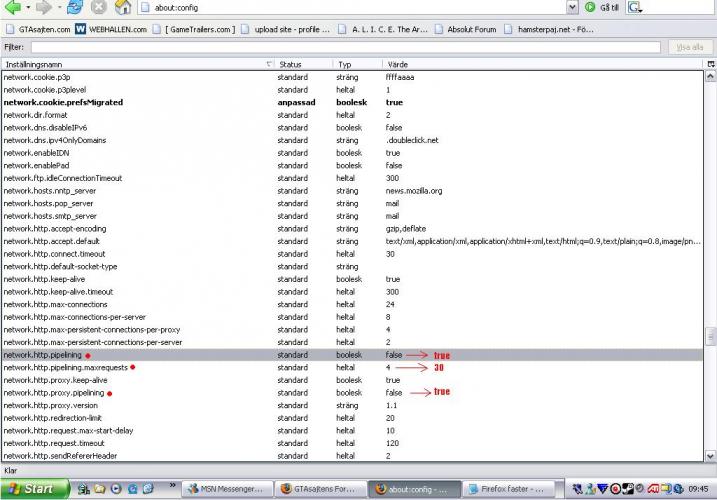
Task: Click the Windows Start button
Action: click(32, 489)
